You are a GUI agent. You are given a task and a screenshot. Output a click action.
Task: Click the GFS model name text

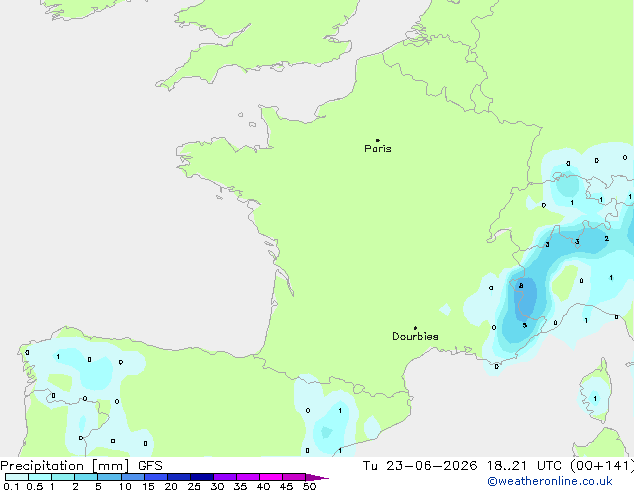click(150, 466)
